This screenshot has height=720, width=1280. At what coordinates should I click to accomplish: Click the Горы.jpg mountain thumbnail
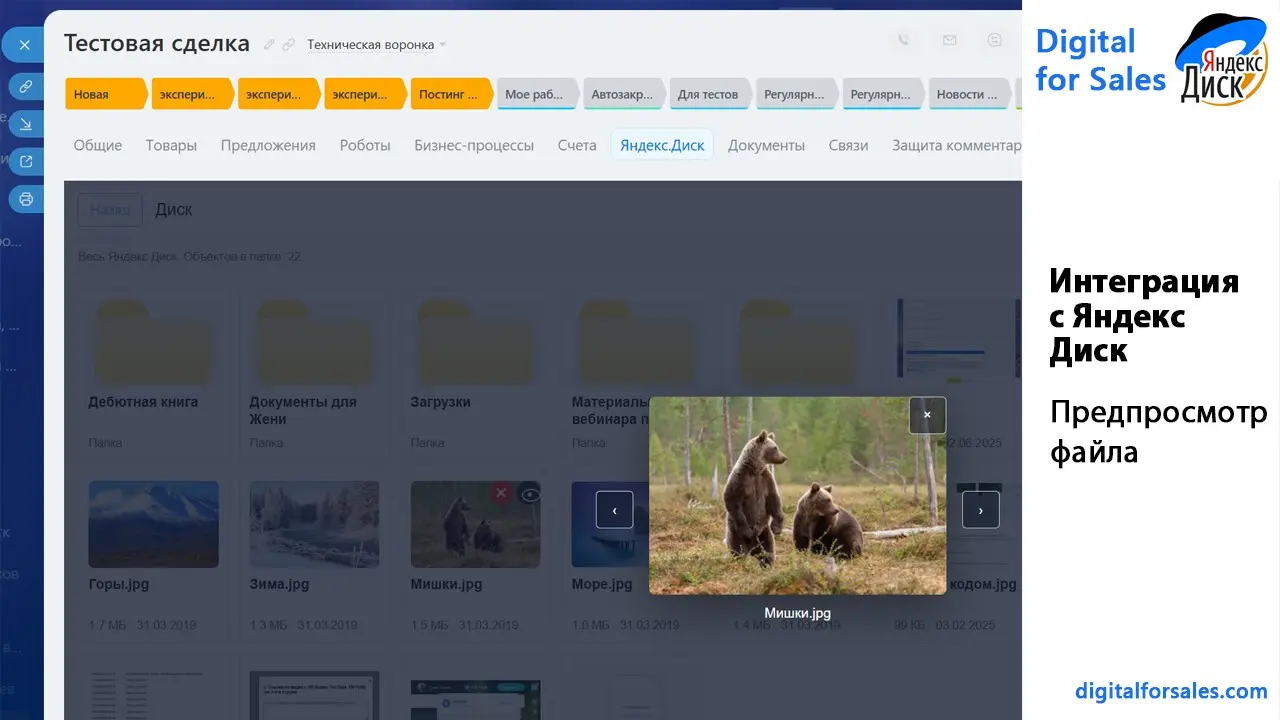click(153, 524)
